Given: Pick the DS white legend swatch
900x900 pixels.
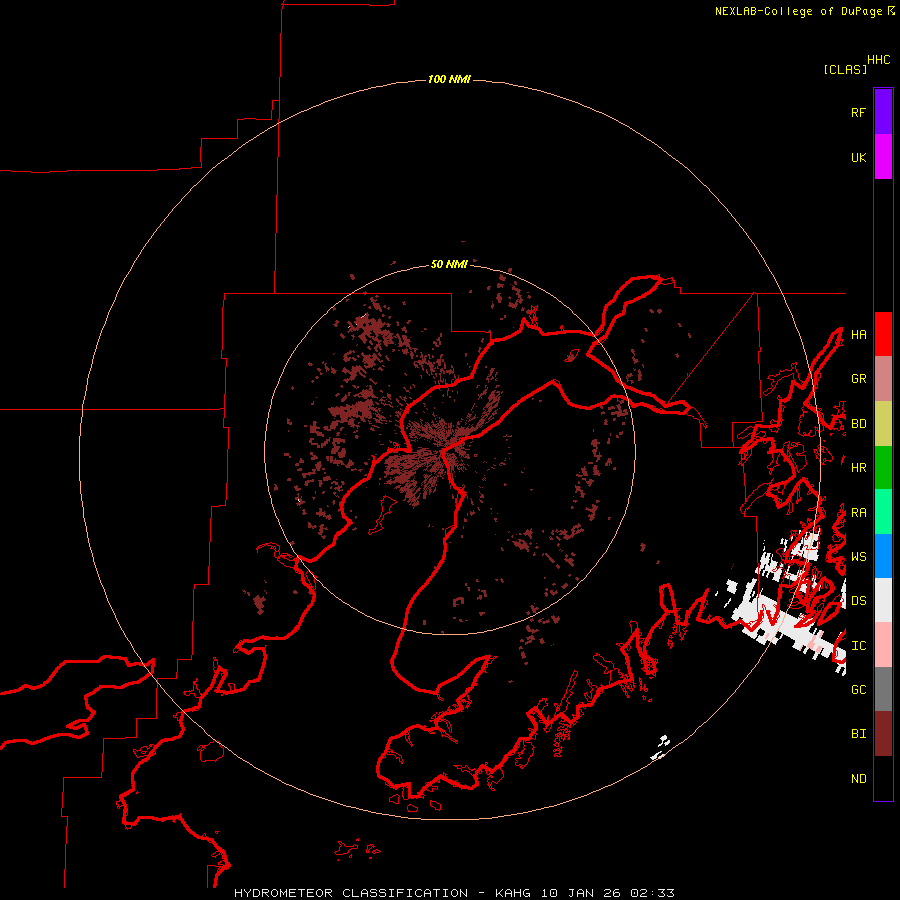Looking at the screenshot, I should tap(883, 600).
